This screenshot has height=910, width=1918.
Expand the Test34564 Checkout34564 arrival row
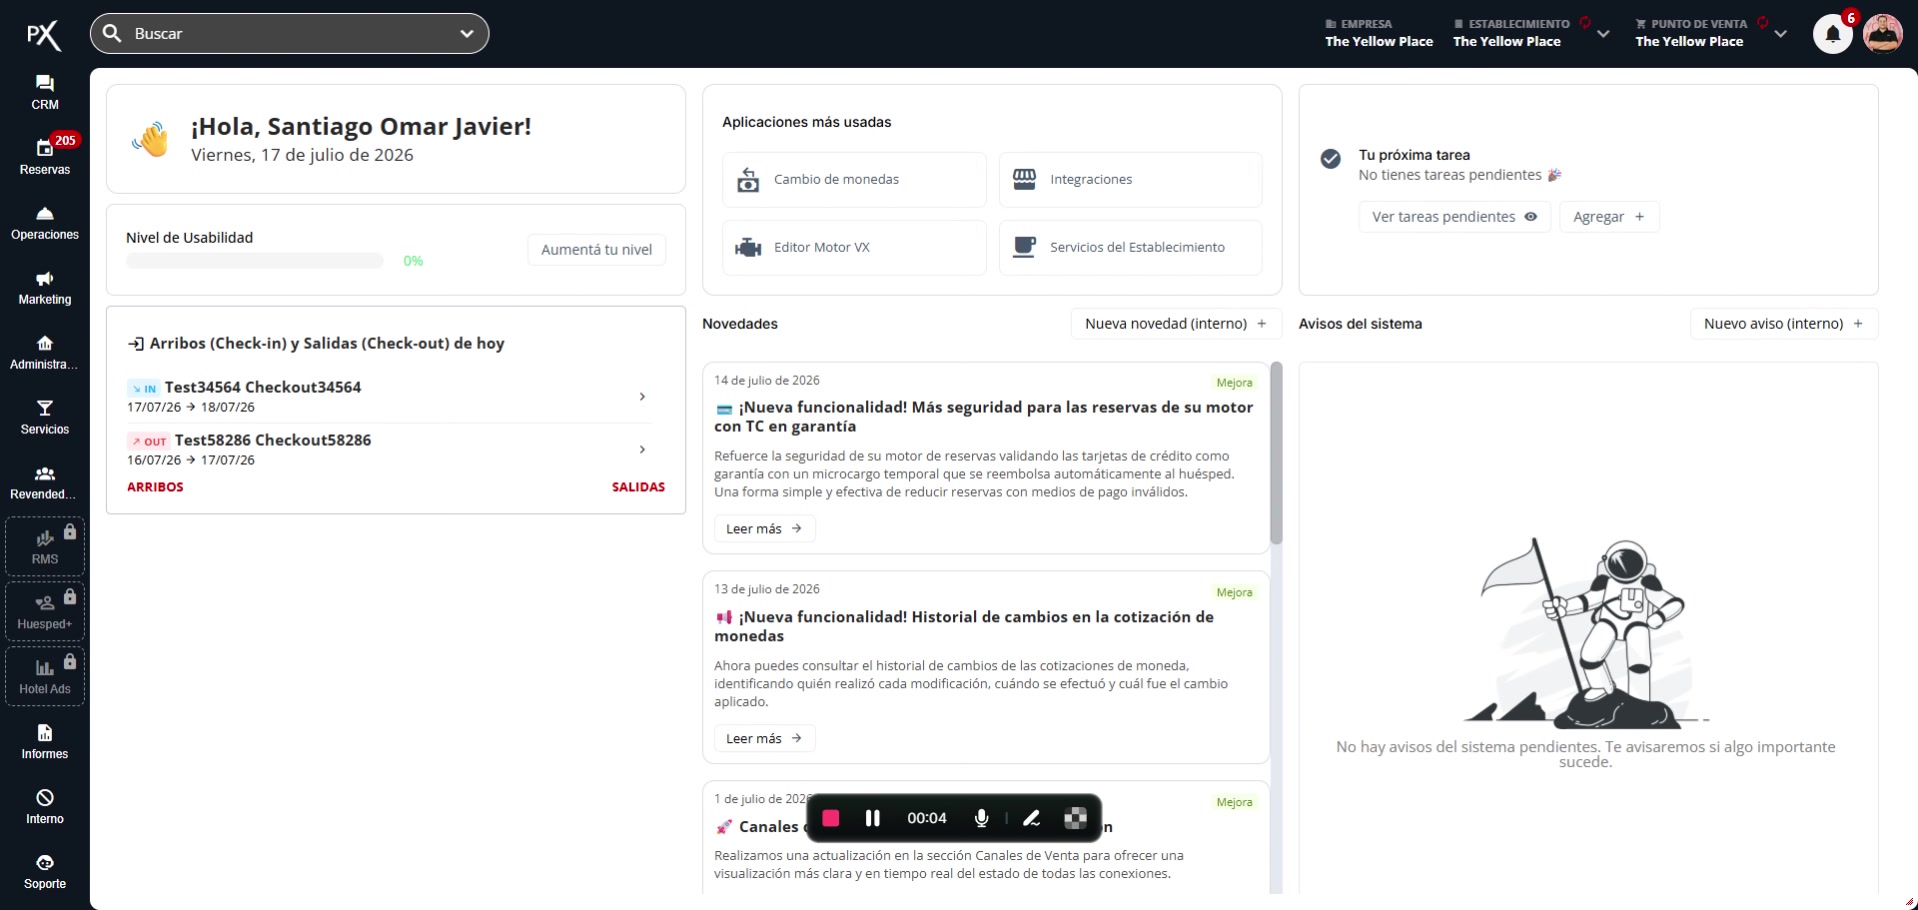[395, 397]
